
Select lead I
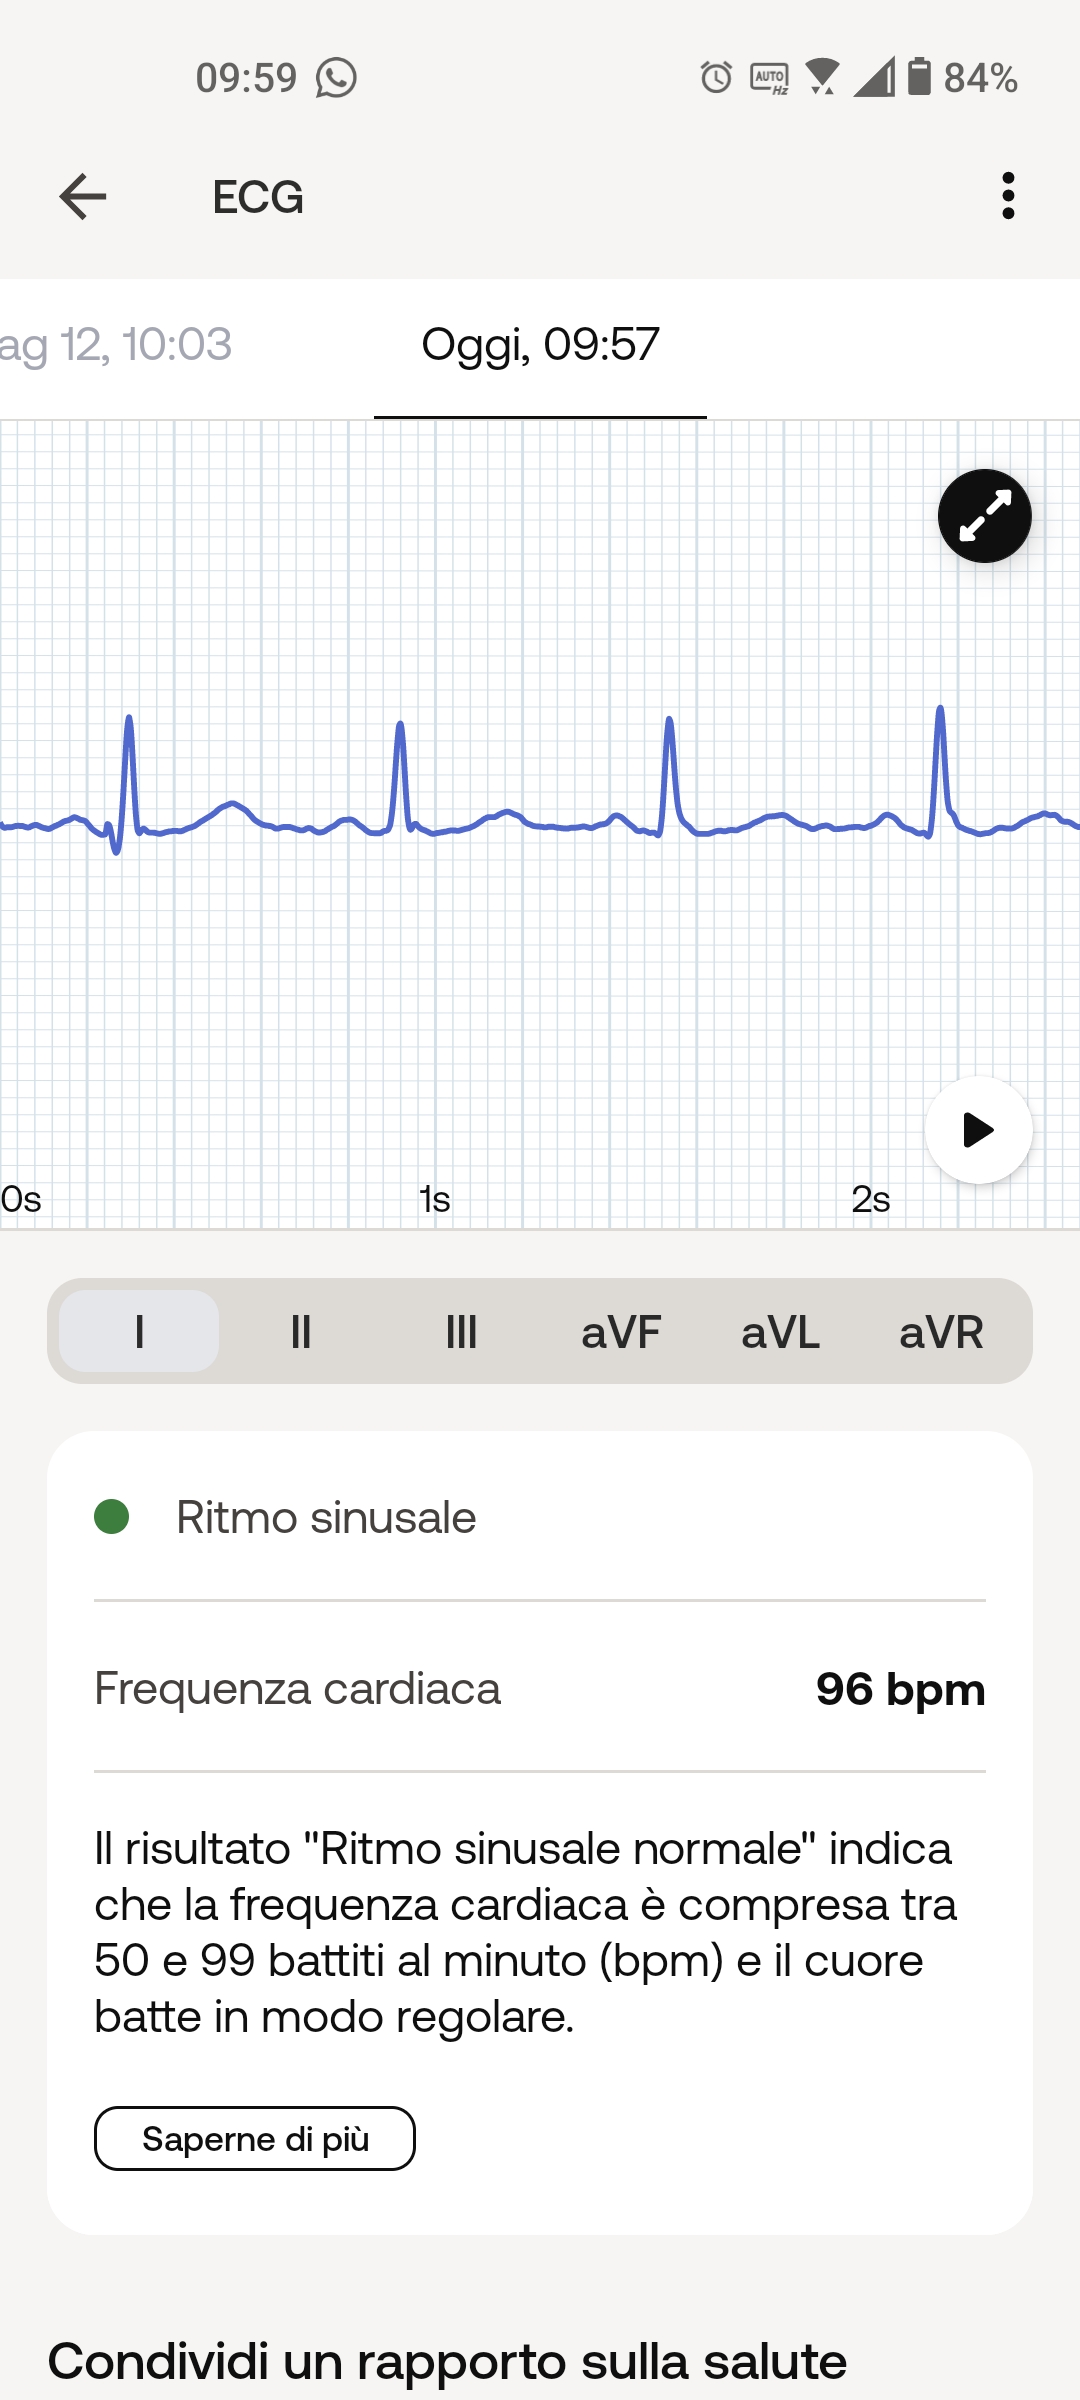point(139,1332)
